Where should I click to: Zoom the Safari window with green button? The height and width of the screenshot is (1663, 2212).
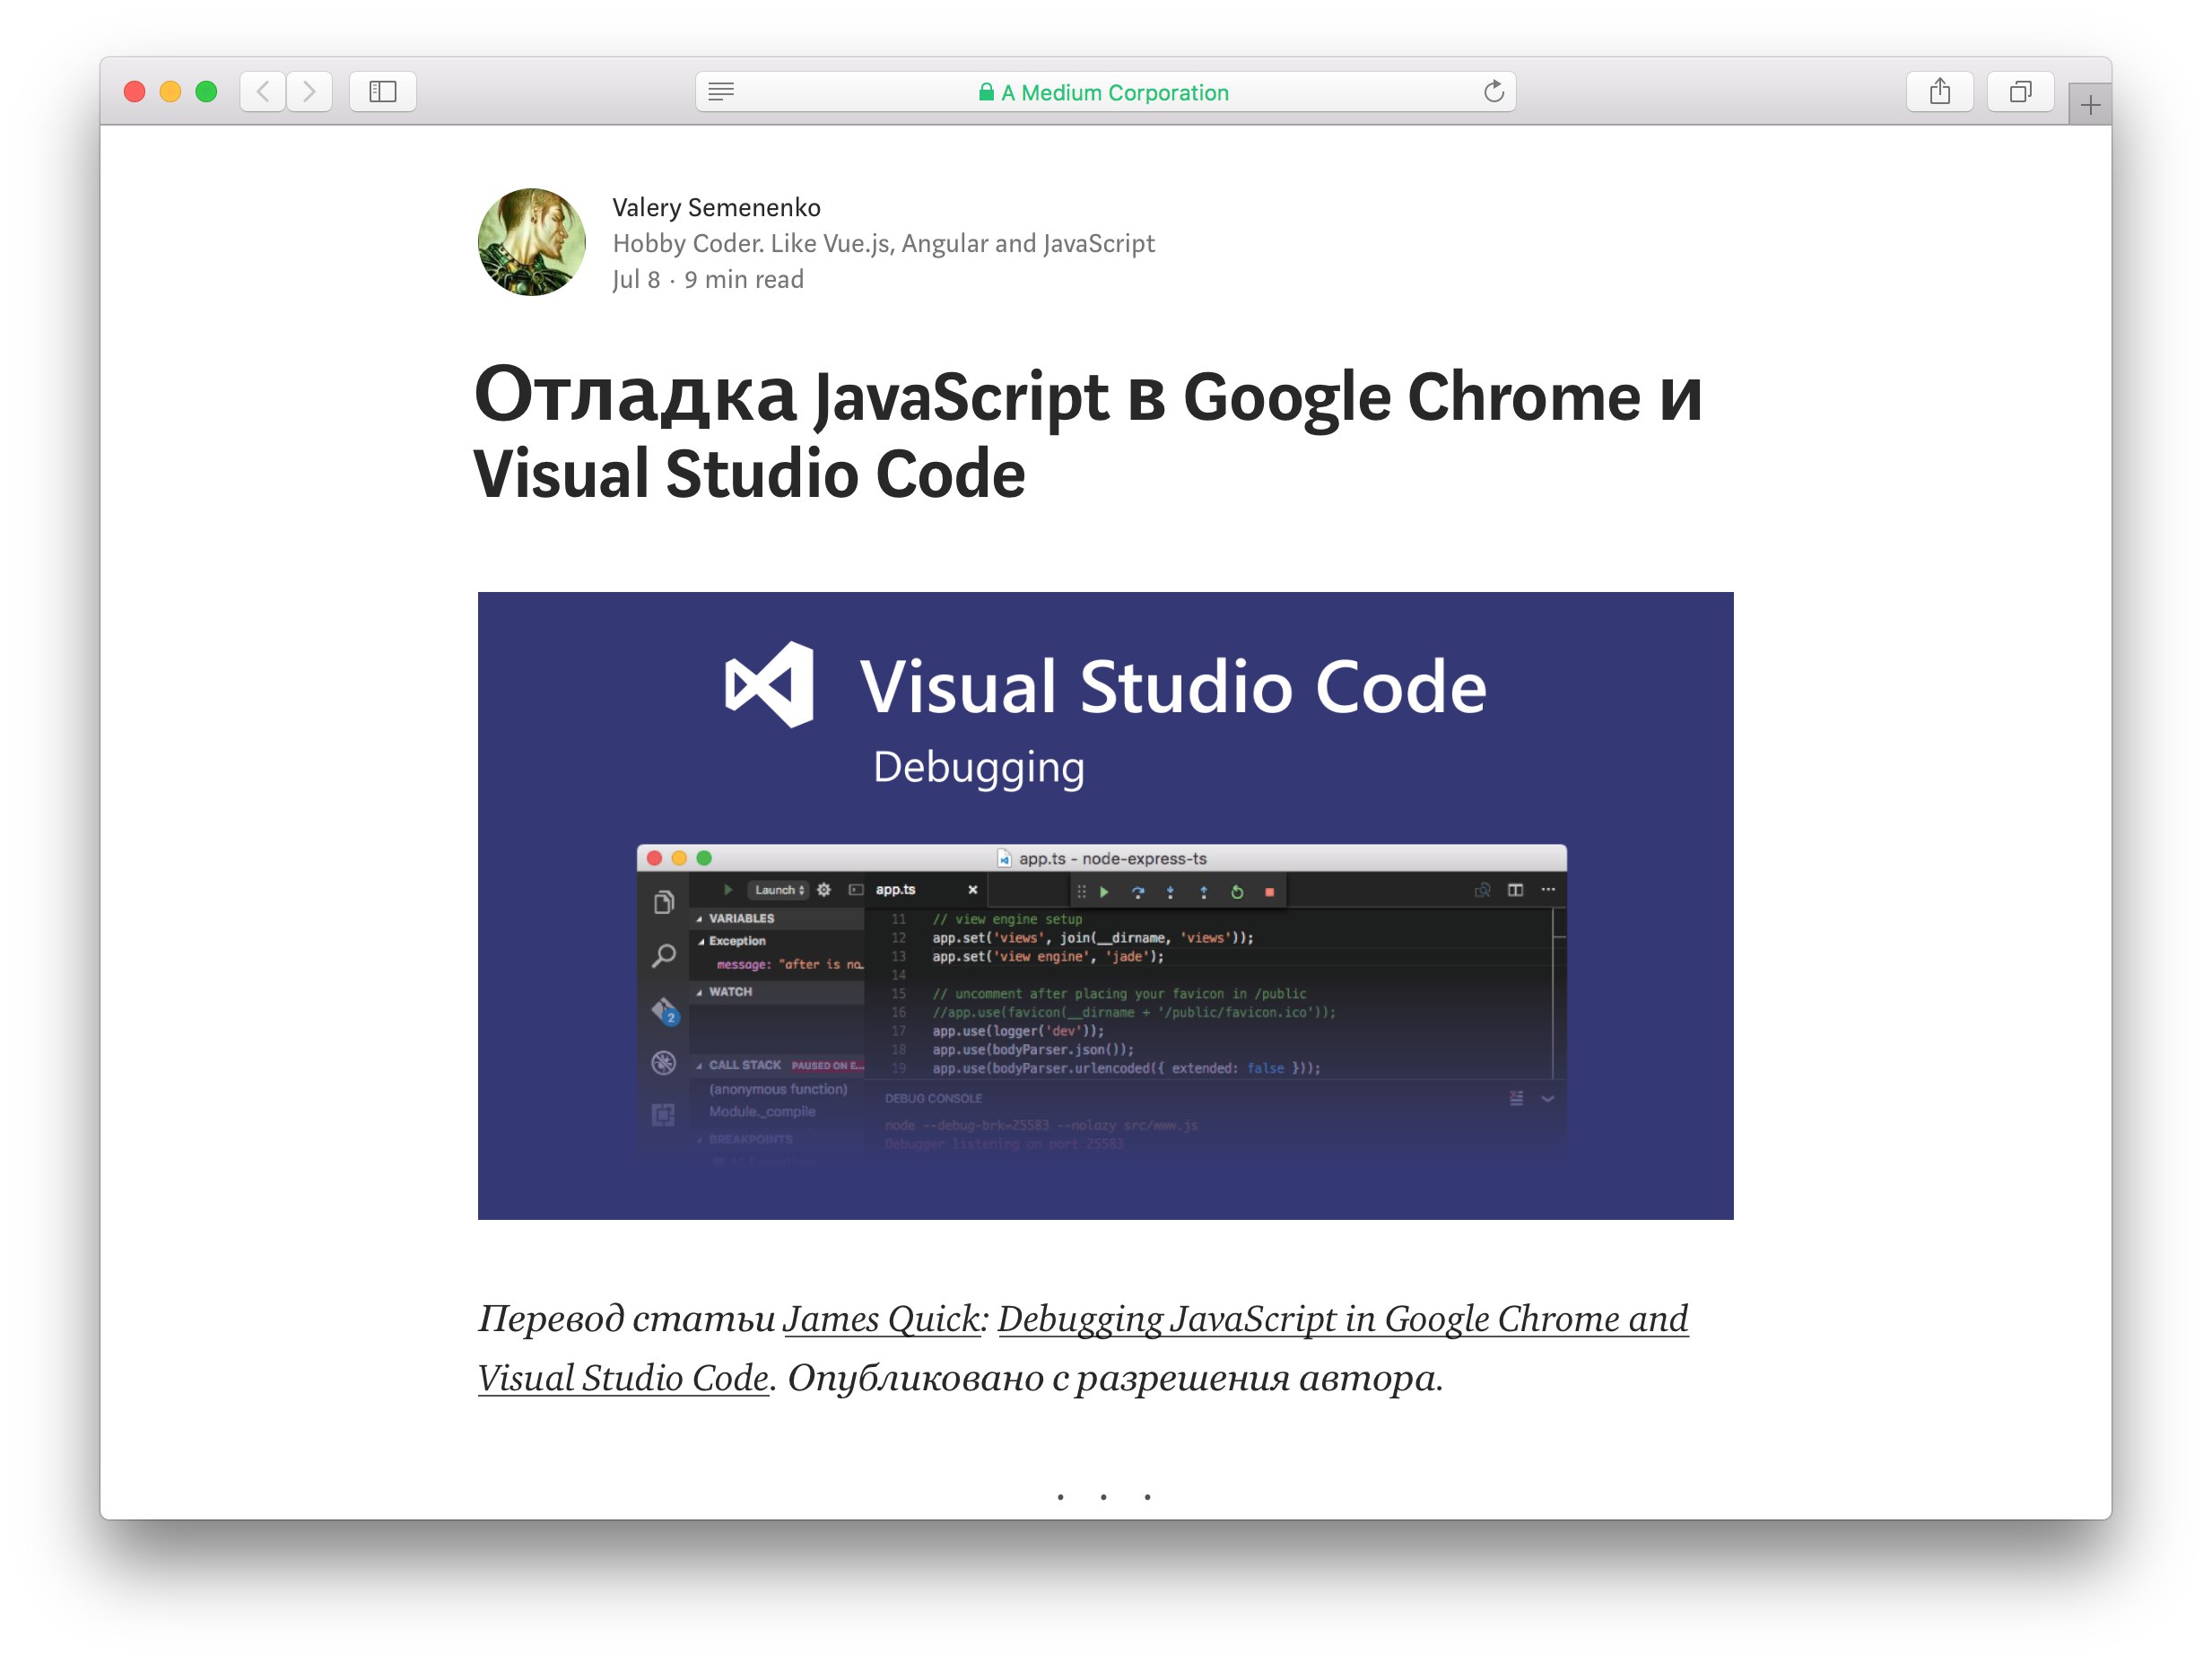(x=207, y=92)
